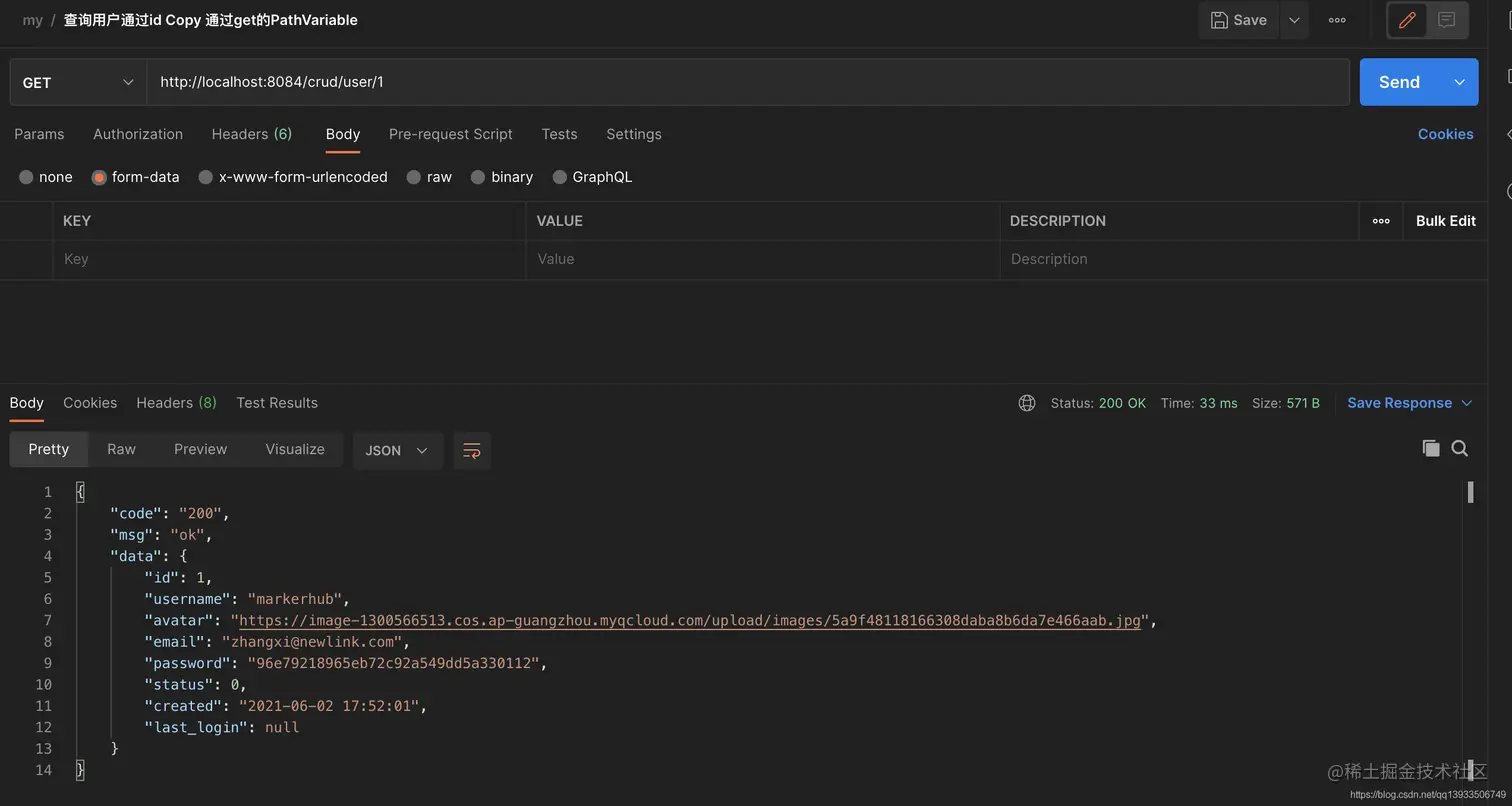Select the GraphQL body radio button
The width and height of the screenshot is (1512, 806).
click(559, 177)
